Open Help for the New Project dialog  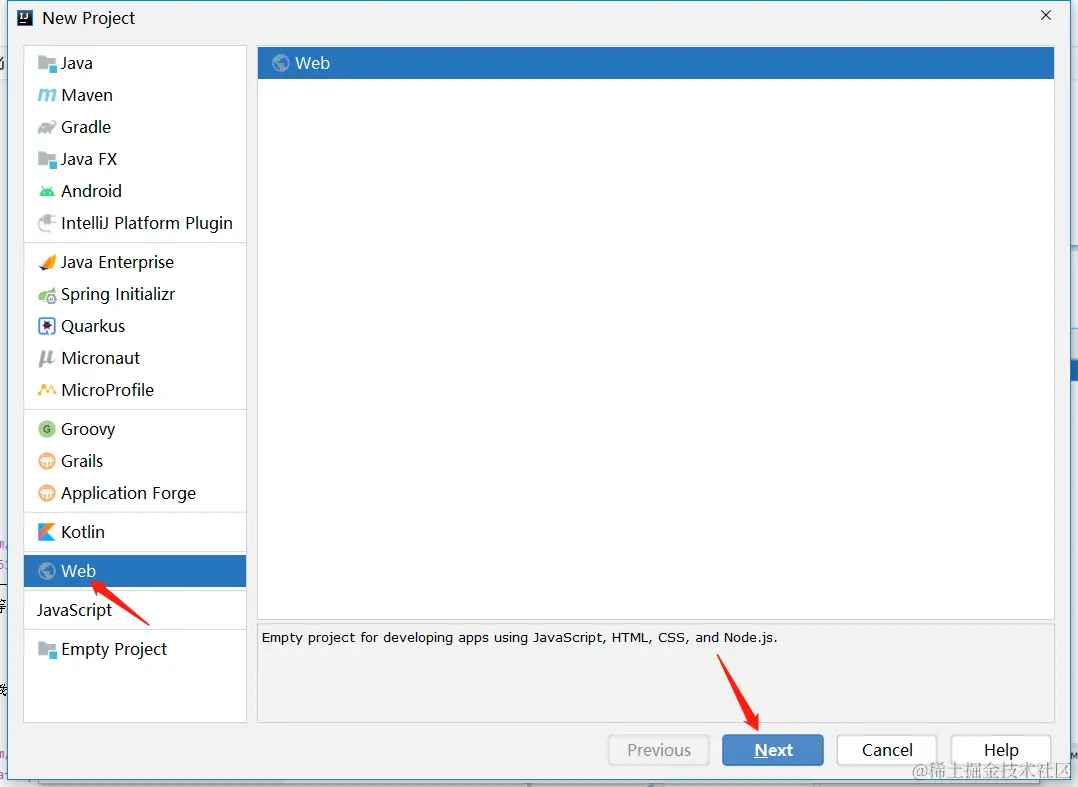(1001, 750)
